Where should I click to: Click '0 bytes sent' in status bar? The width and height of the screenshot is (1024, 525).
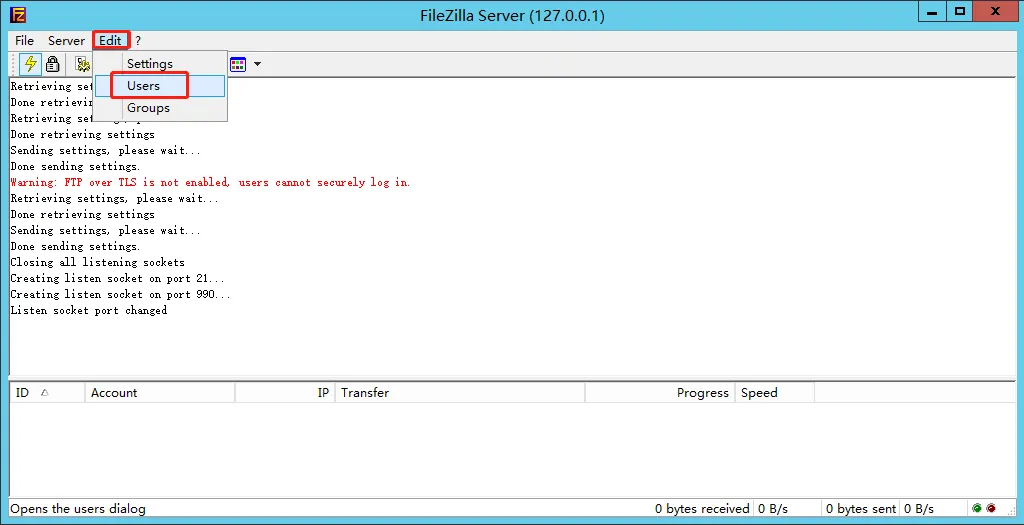(861, 509)
